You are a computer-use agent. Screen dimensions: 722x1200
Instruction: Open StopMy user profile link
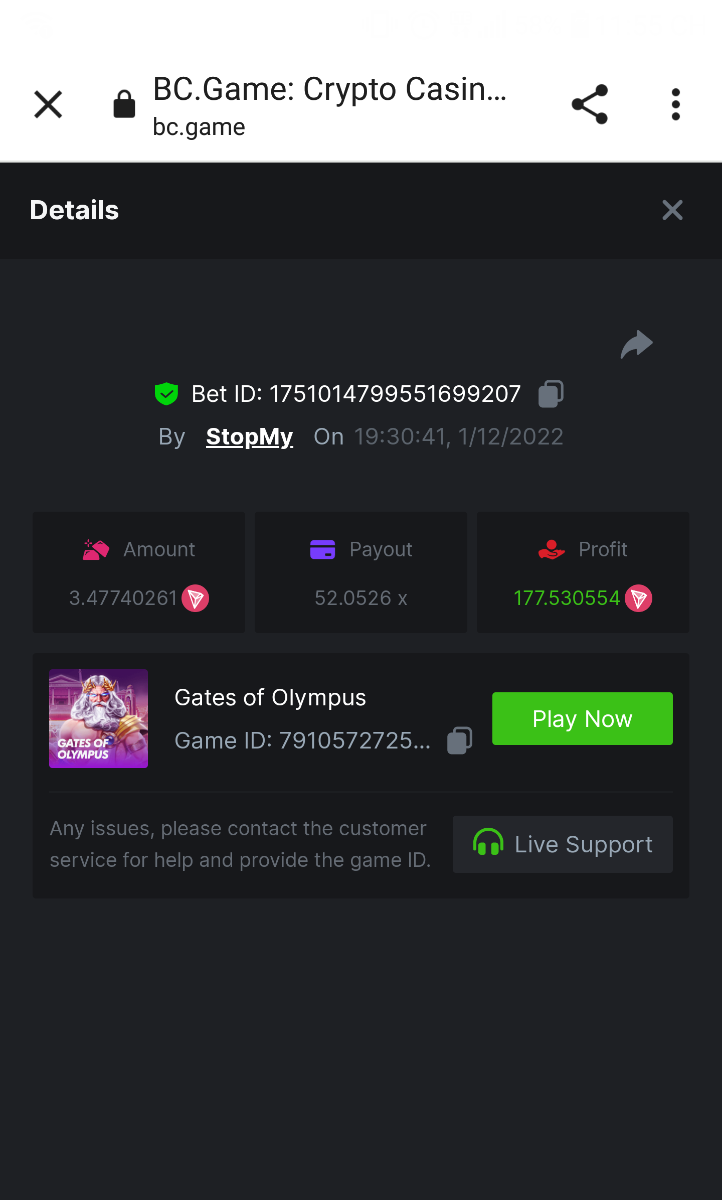click(x=249, y=437)
